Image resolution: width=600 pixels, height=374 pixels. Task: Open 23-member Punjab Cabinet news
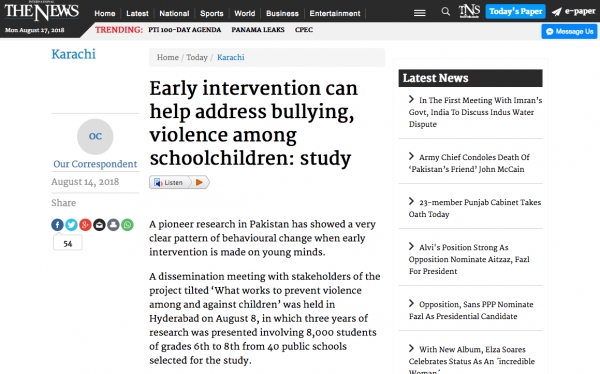[x=475, y=208]
